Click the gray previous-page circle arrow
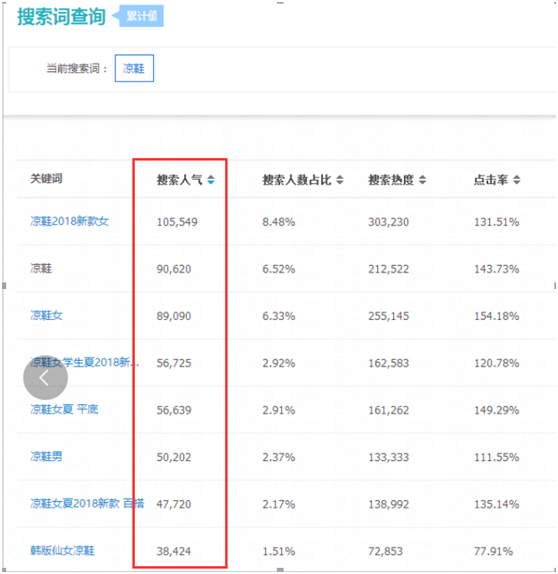 (x=45, y=377)
